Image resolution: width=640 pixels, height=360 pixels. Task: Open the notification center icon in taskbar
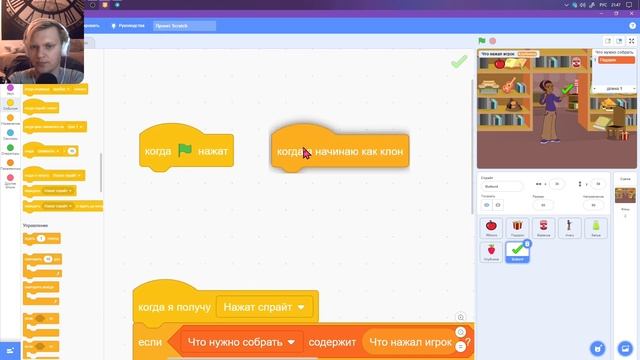pyautogui.click(x=629, y=5)
